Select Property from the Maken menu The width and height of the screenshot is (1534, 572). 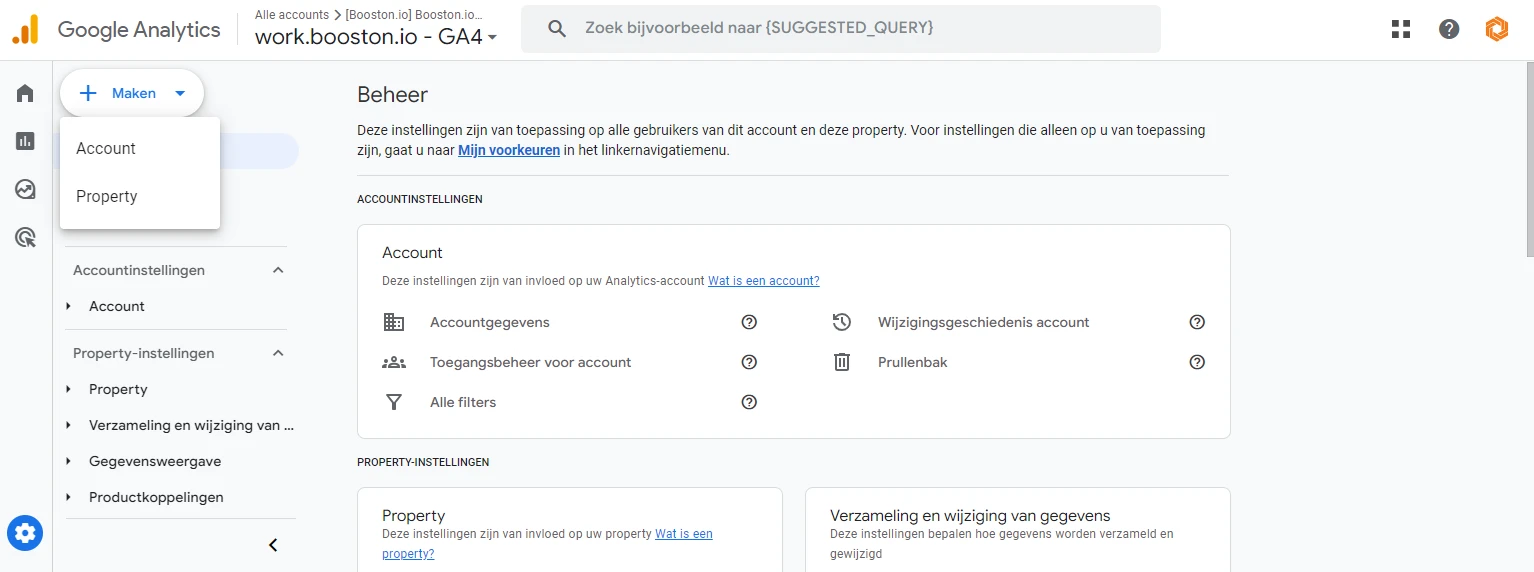point(107,196)
